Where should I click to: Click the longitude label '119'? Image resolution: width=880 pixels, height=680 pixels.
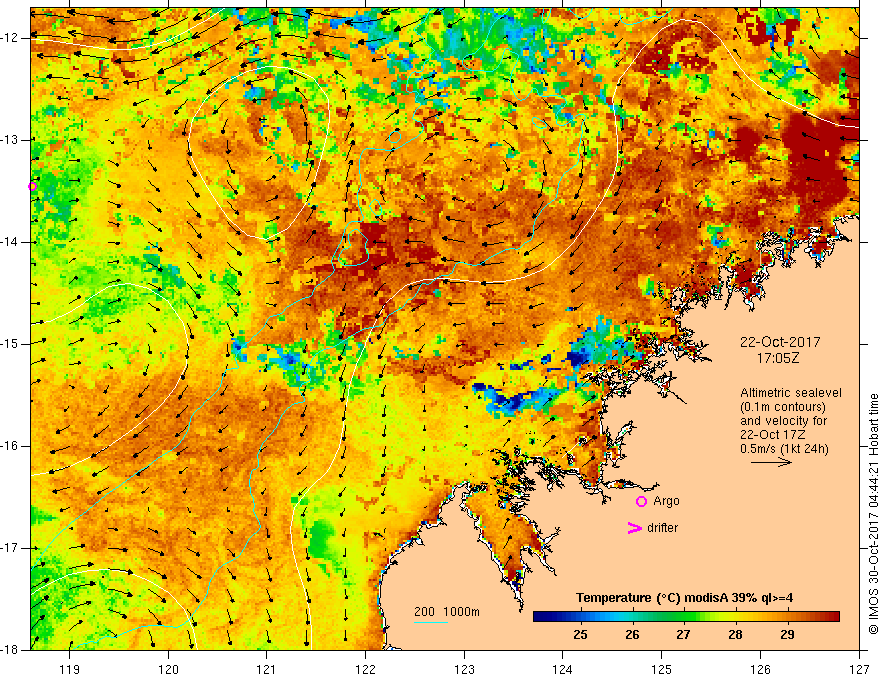[x=70, y=669]
